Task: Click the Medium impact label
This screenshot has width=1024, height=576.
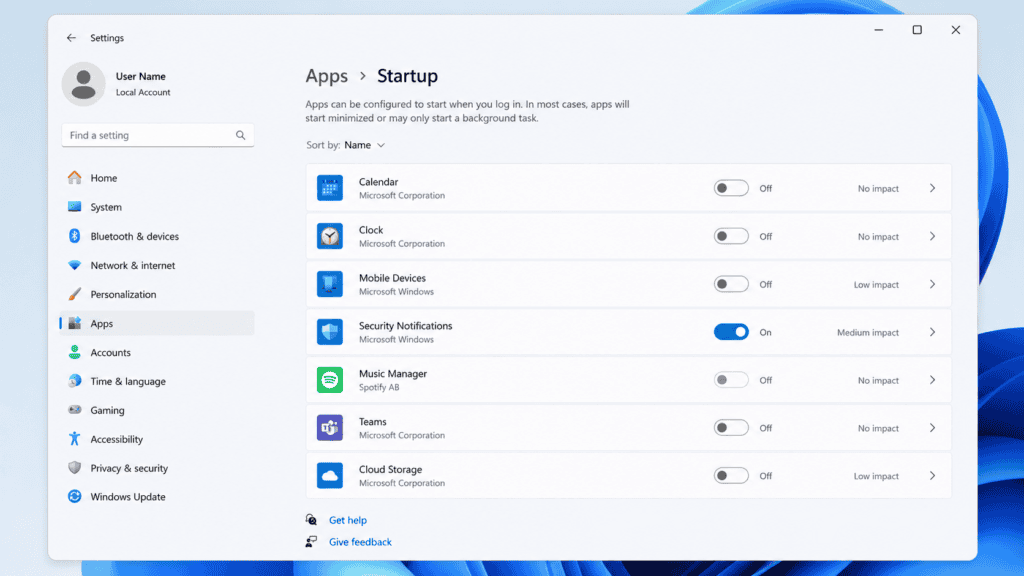Action: tap(868, 332)
